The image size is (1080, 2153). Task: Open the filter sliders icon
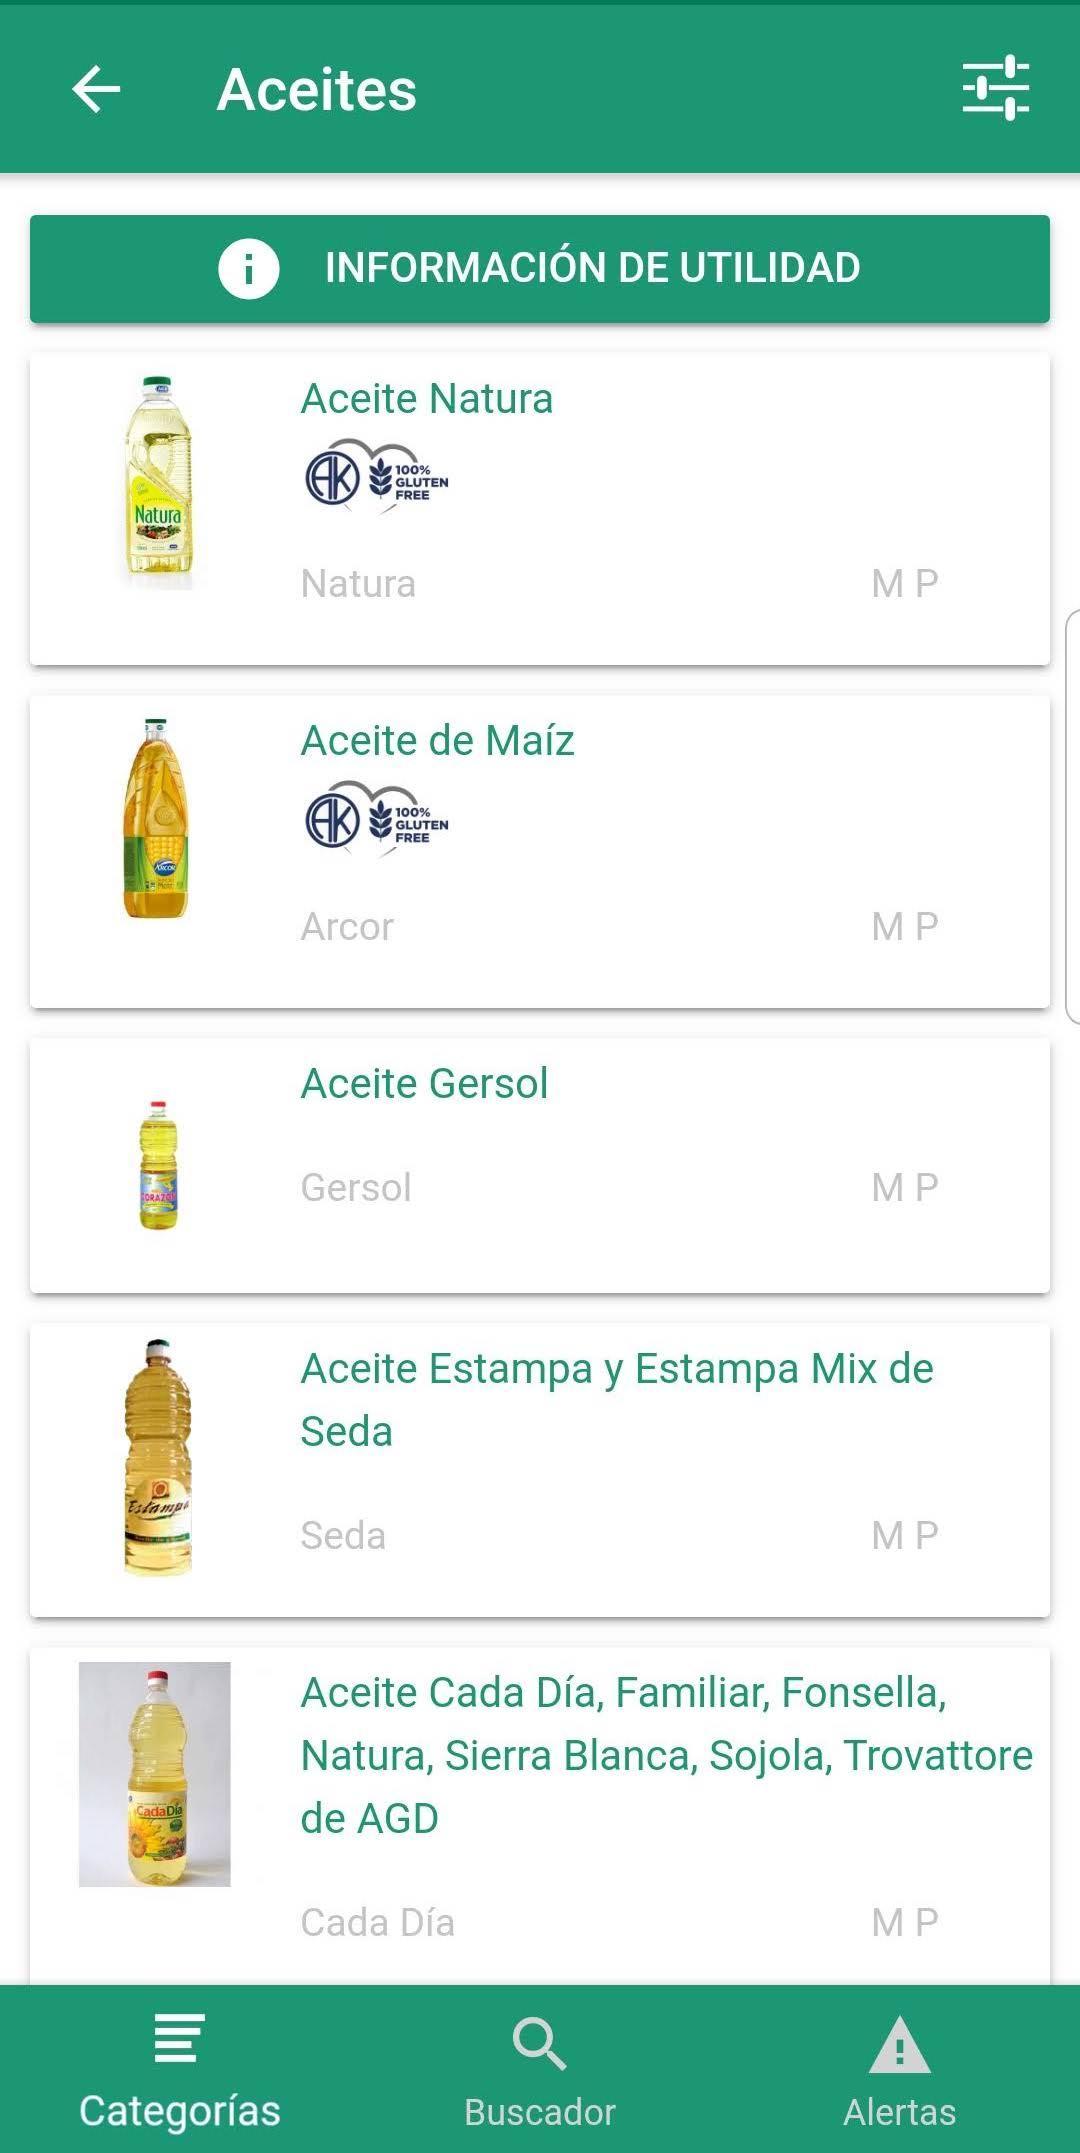click(995, 88)
